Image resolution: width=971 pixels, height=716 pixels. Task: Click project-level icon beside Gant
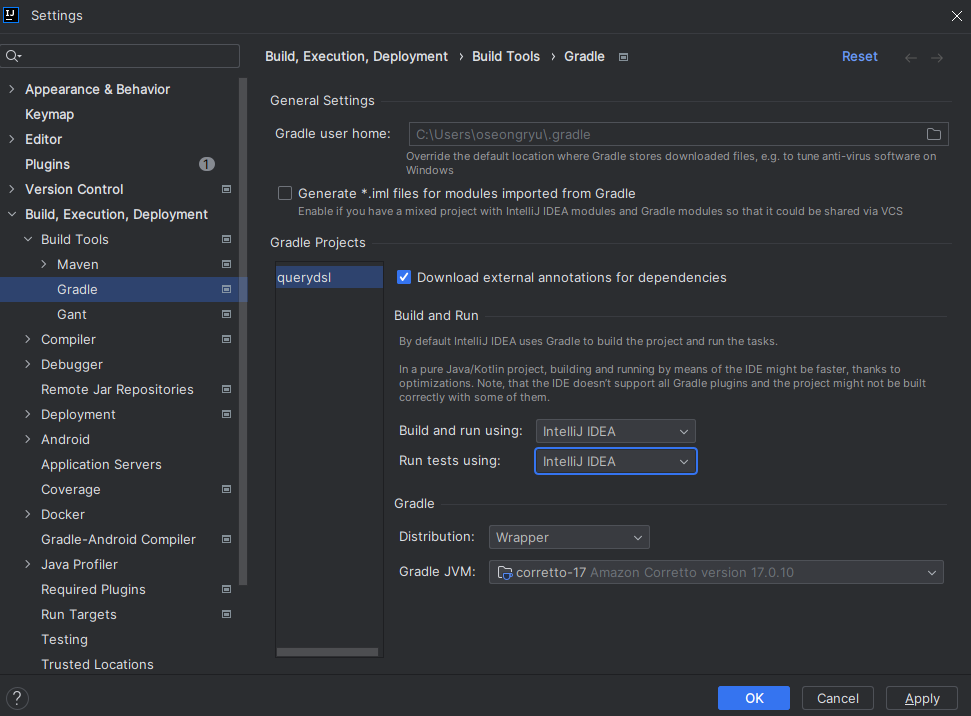coord(227,314)
